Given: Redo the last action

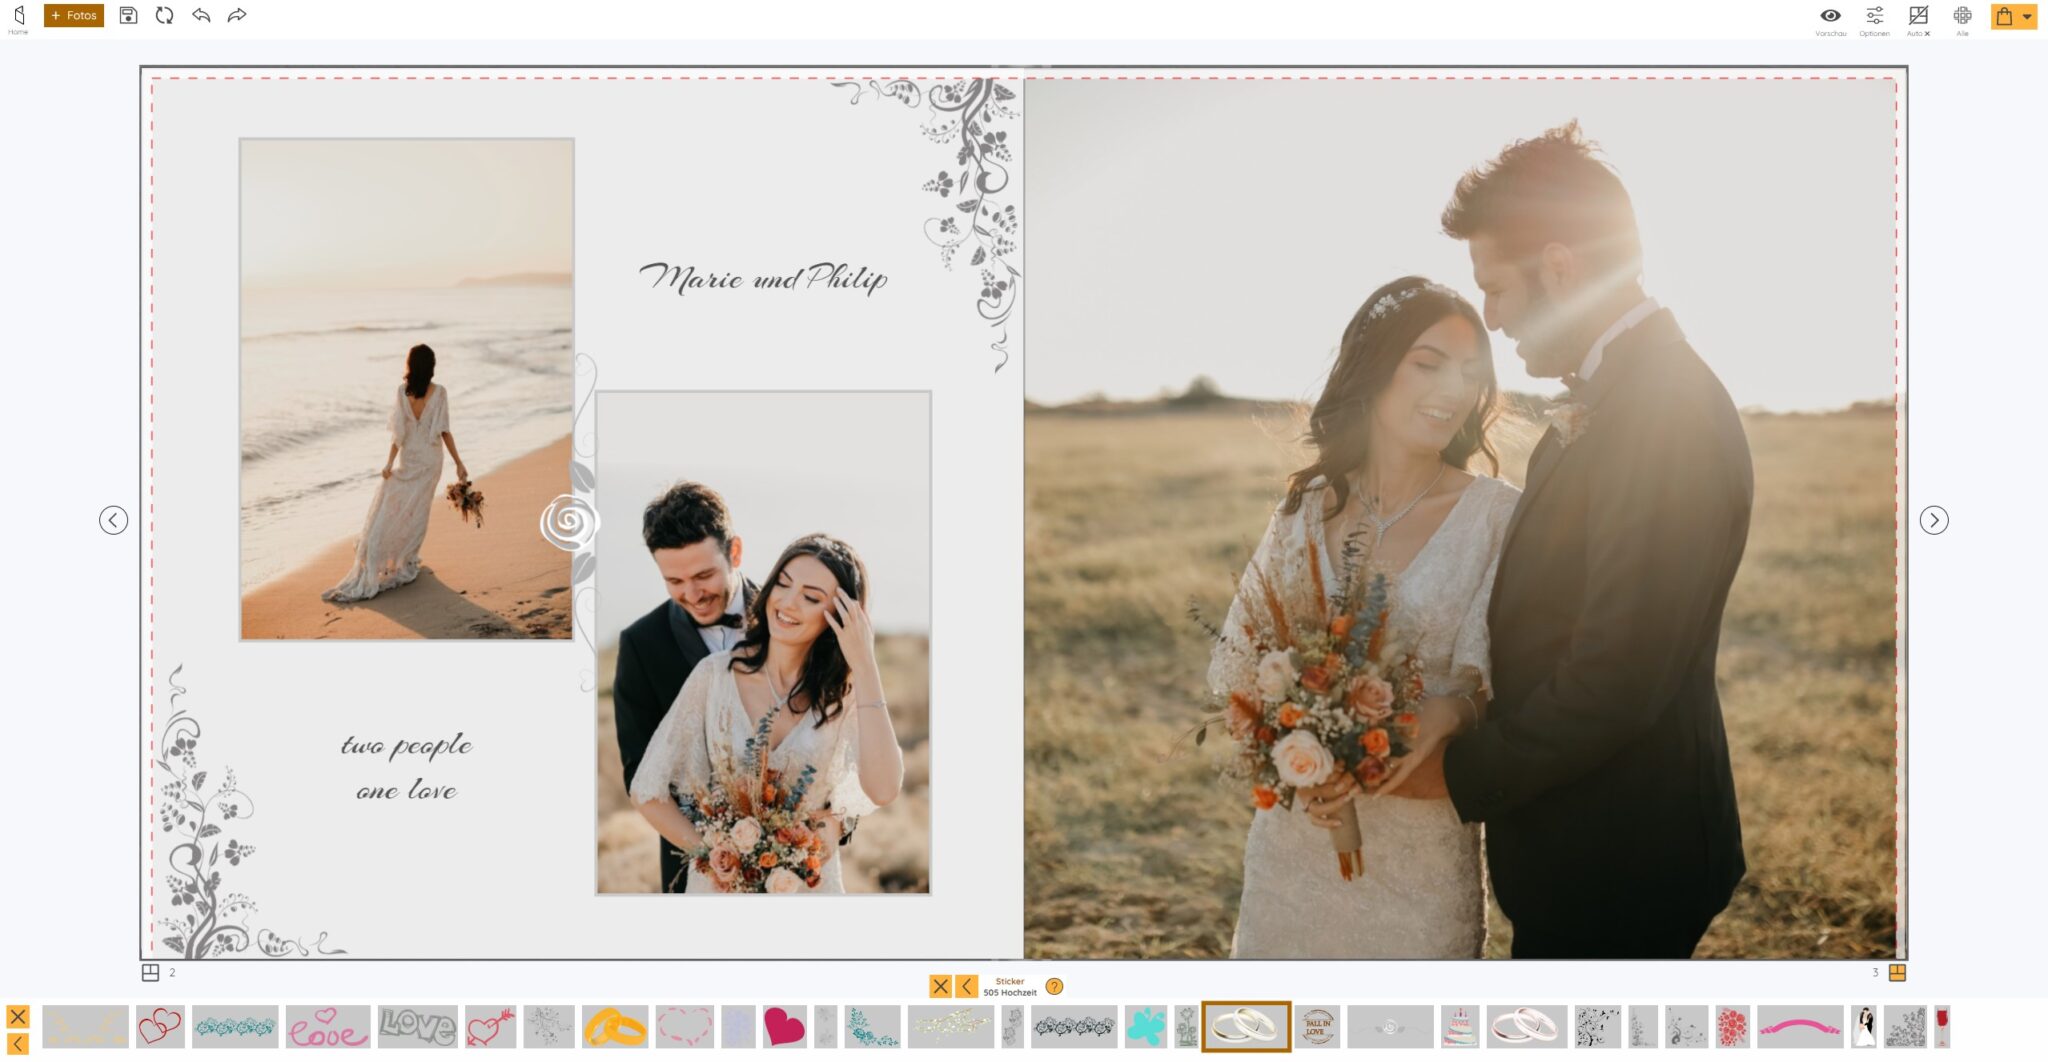Looking at the screenshot, I should 237,16.
